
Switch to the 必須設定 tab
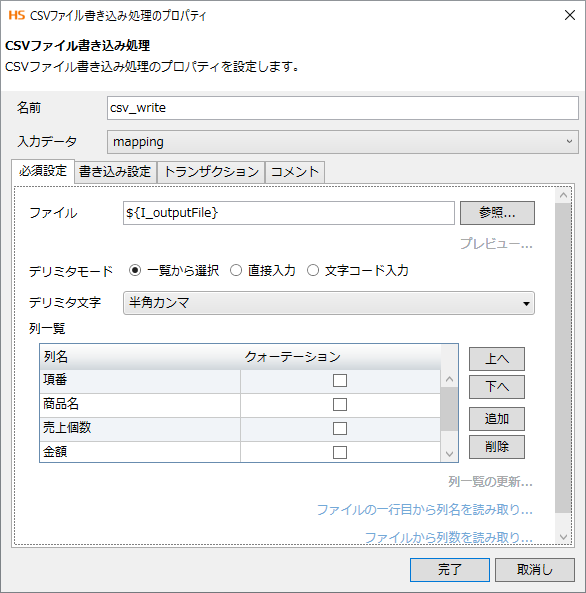[x=43, y=171]
